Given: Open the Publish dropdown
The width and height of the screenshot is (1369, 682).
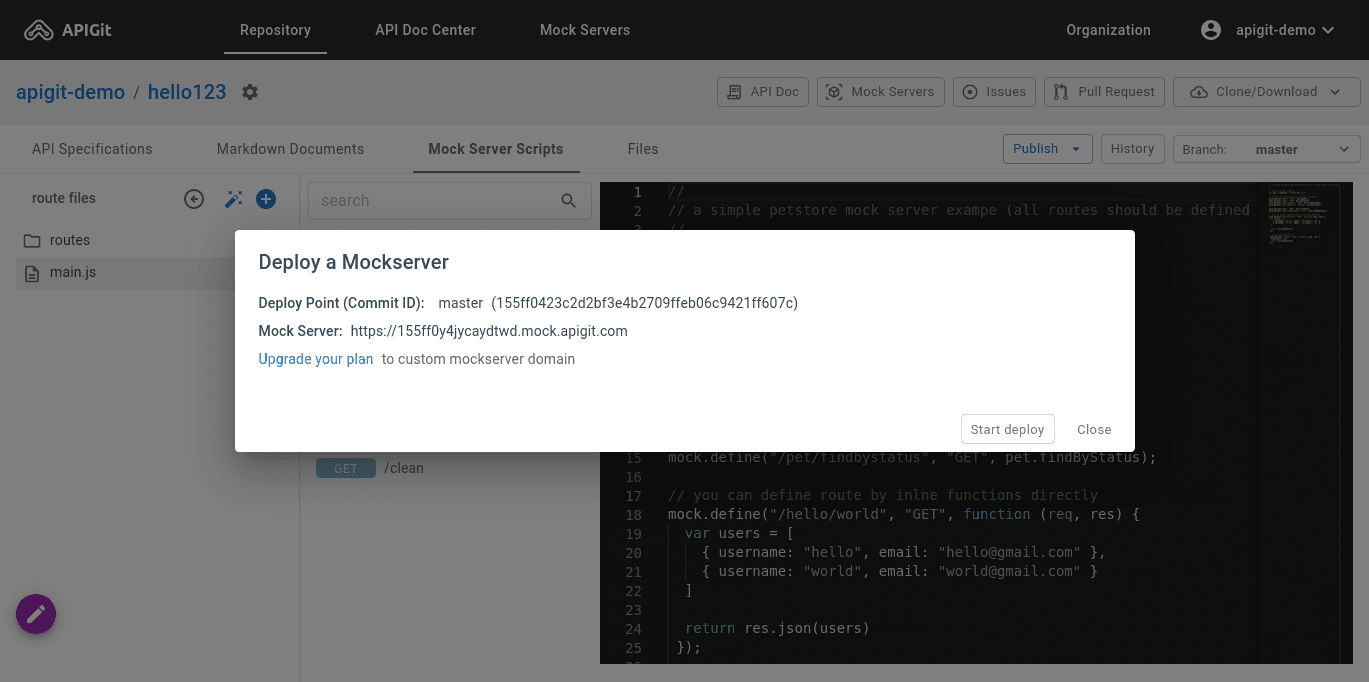Looking at the screenshot, I should pyautogui.click(x=1046, y=149).
